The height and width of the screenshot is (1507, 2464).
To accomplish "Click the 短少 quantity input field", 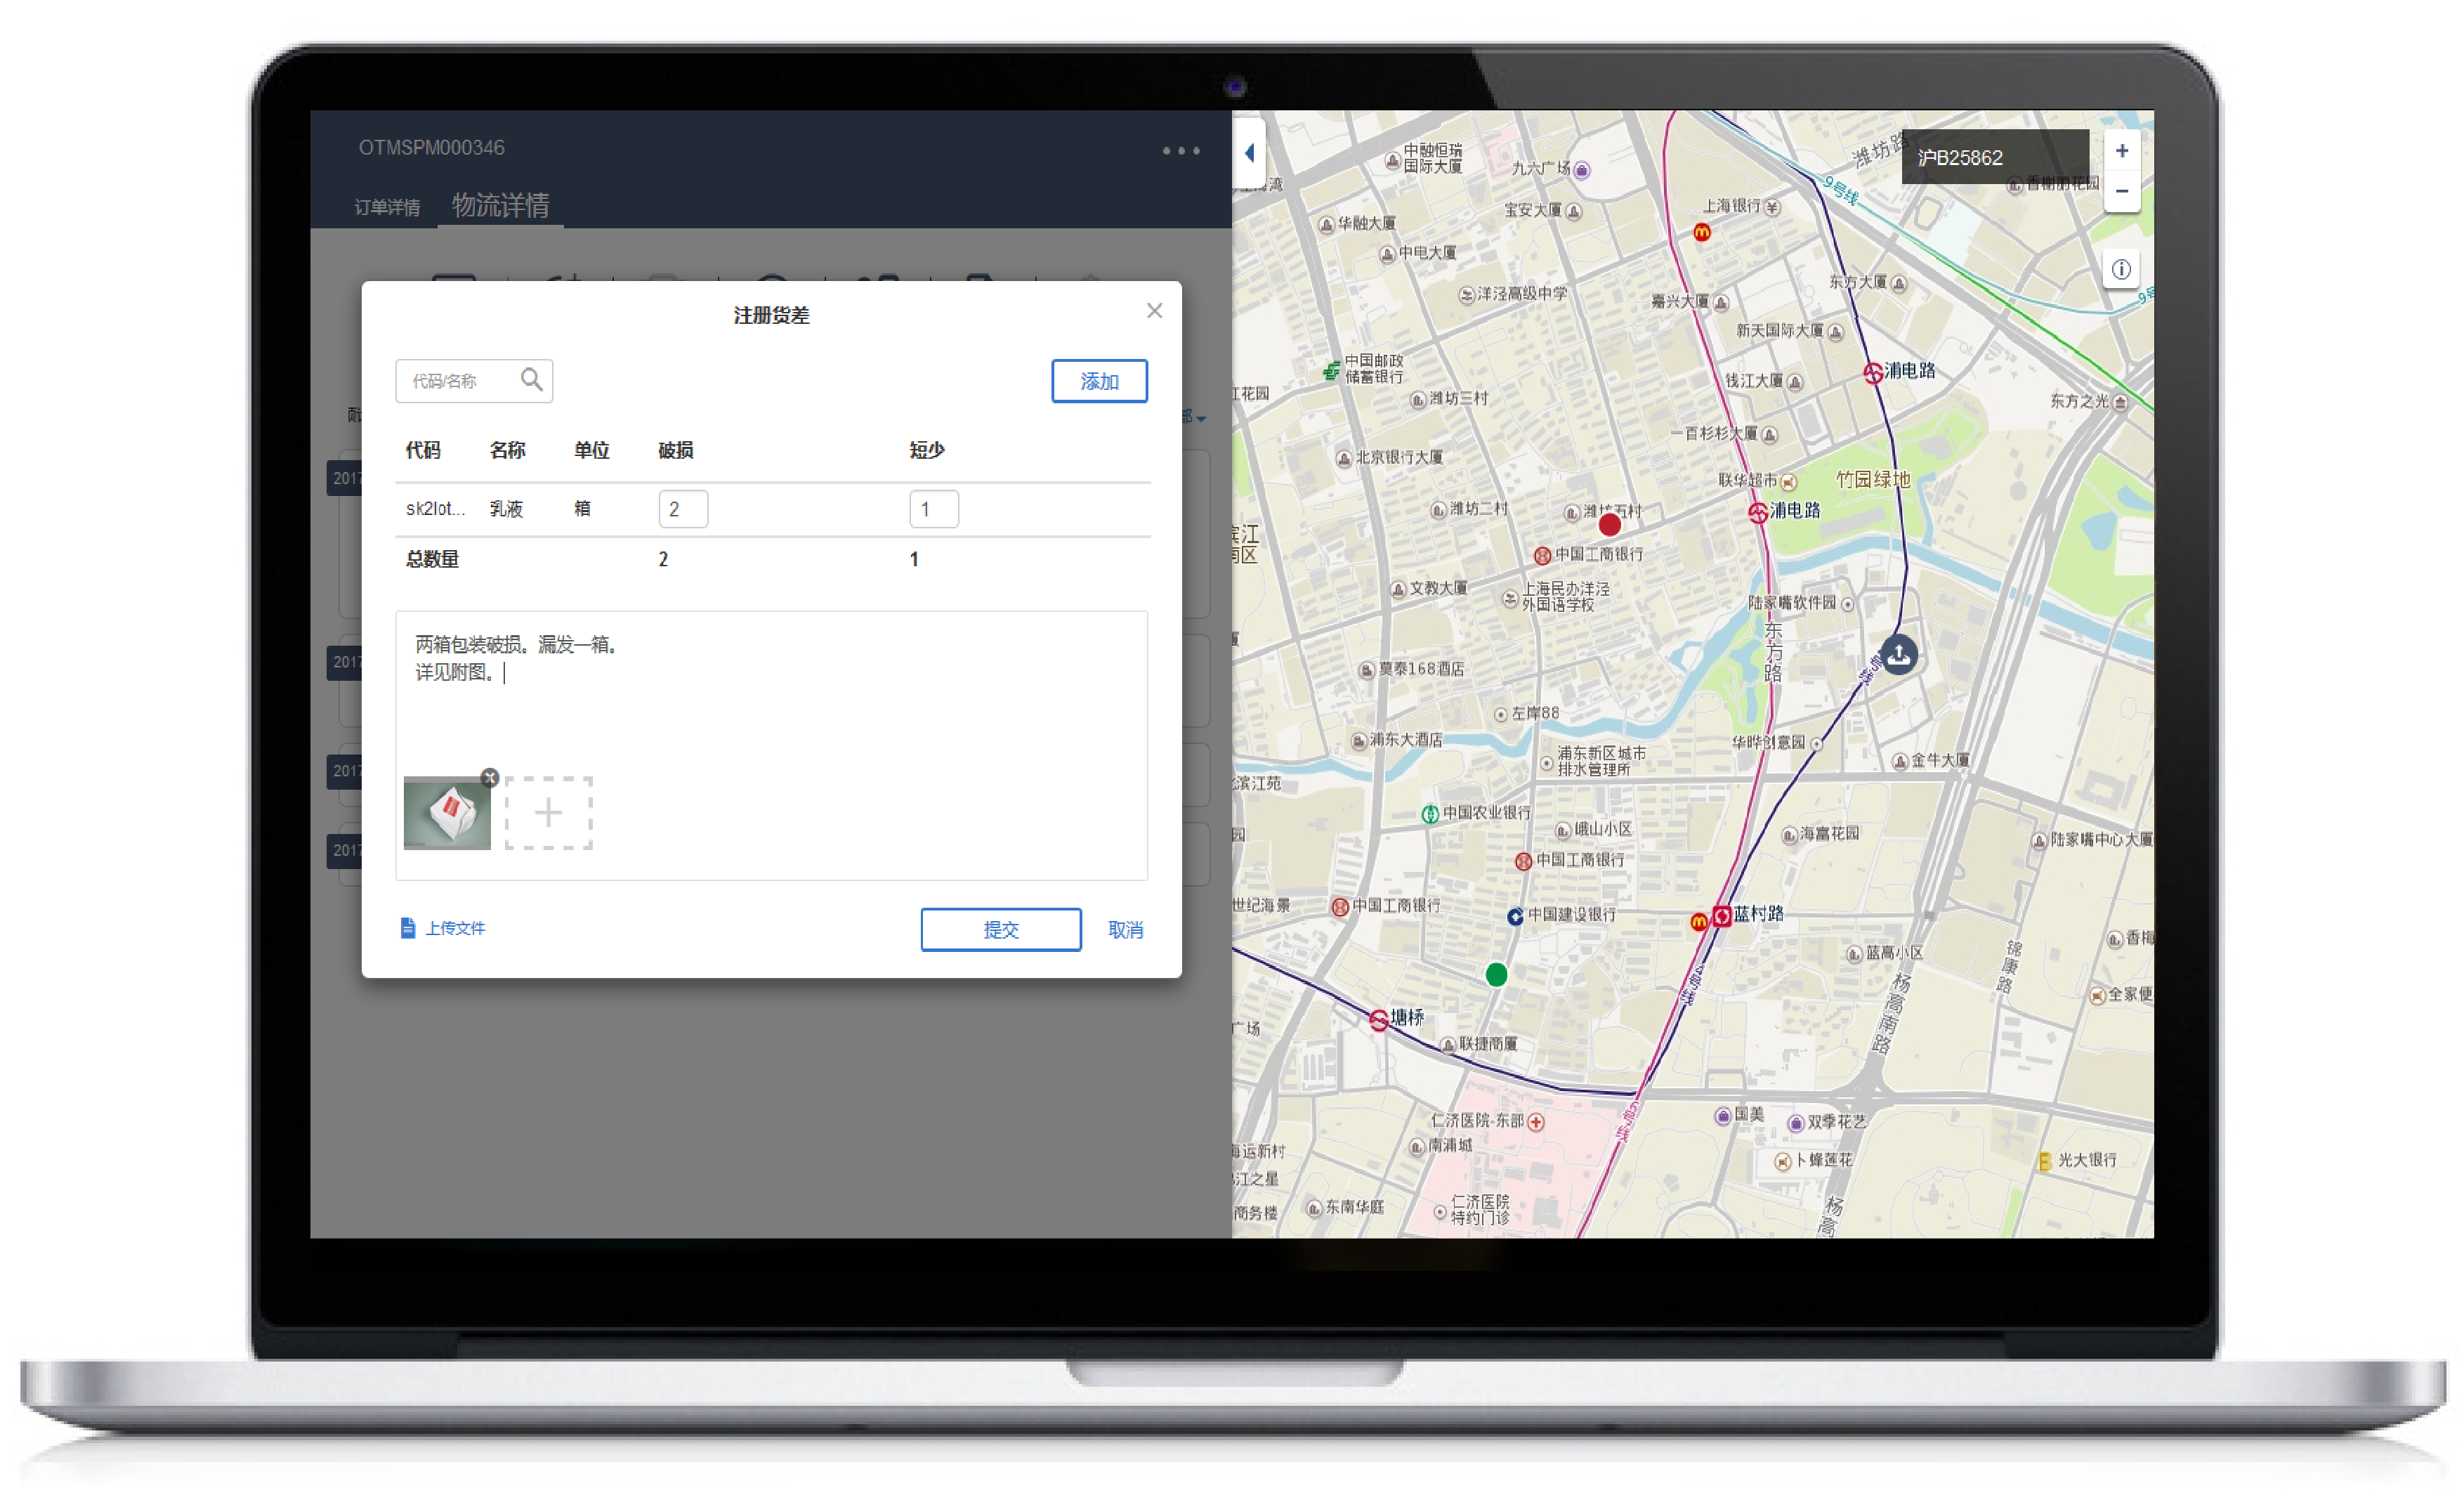I will (933, 509).
